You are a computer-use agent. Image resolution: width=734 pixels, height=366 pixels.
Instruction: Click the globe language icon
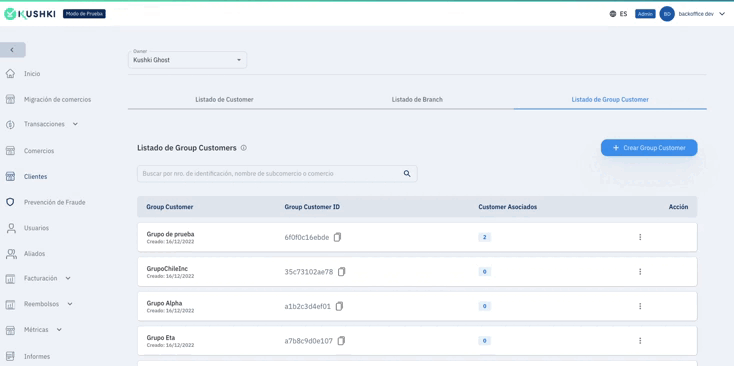(613, 14)
